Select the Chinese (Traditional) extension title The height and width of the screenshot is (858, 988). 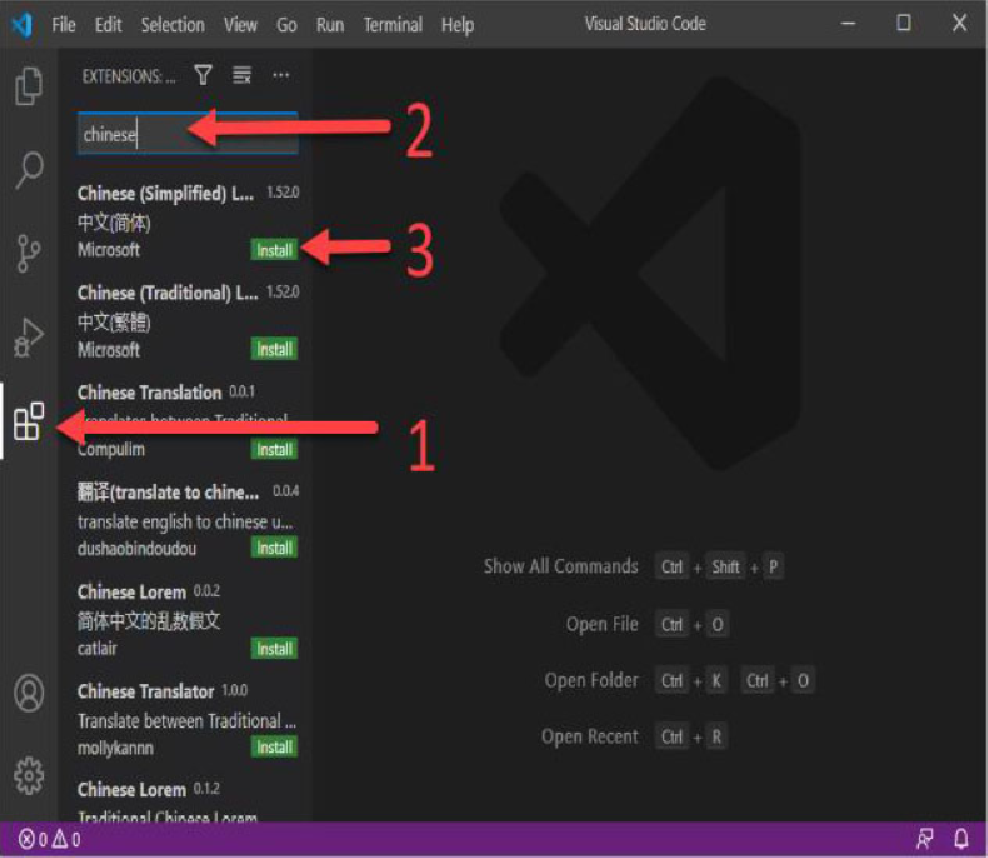pos(168,293)
